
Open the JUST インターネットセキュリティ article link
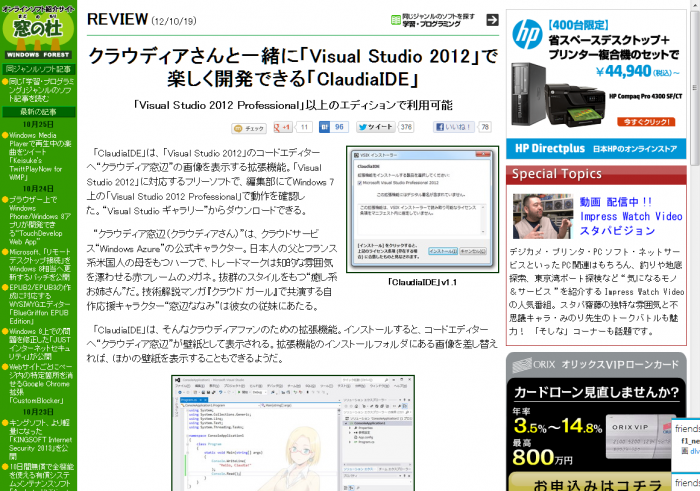(x=39, y=344)
